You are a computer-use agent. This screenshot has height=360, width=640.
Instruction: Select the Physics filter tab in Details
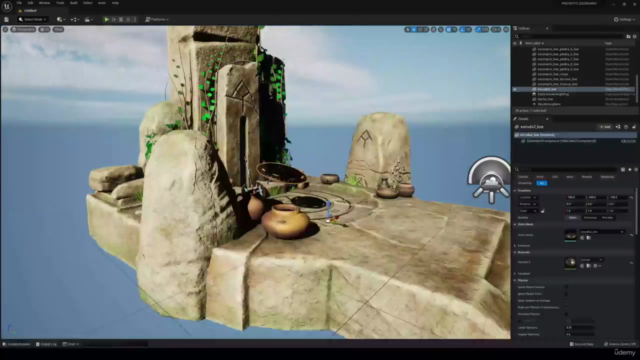[x=587, y=177]
